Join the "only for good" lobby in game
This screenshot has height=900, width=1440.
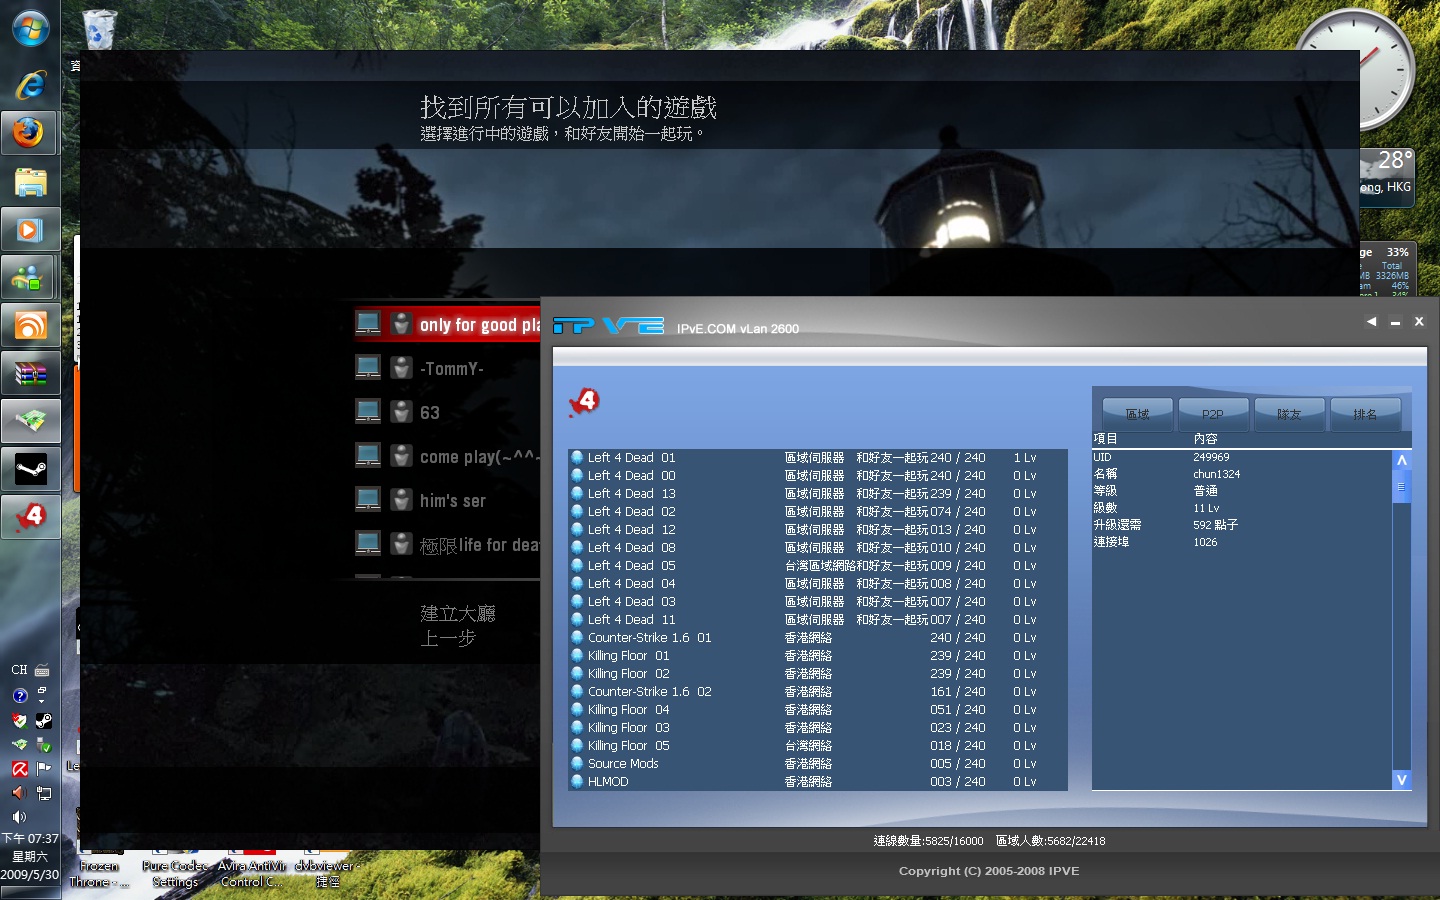[x=447, y=324]
